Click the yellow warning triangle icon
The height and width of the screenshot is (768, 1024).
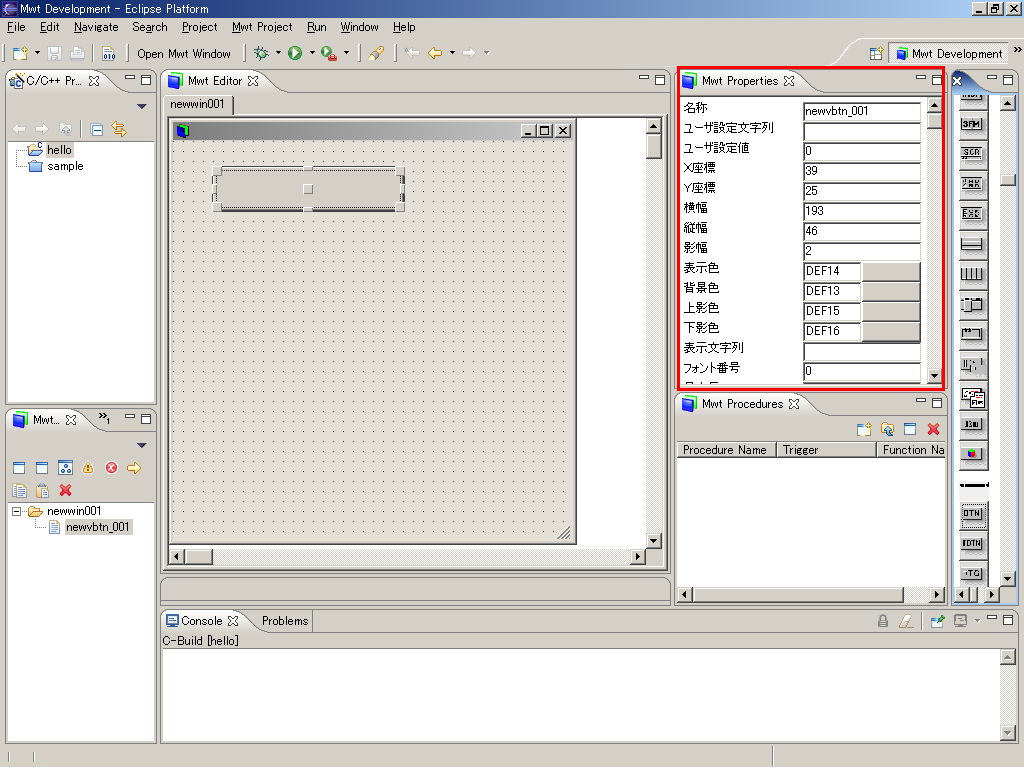tap(88, 468)
